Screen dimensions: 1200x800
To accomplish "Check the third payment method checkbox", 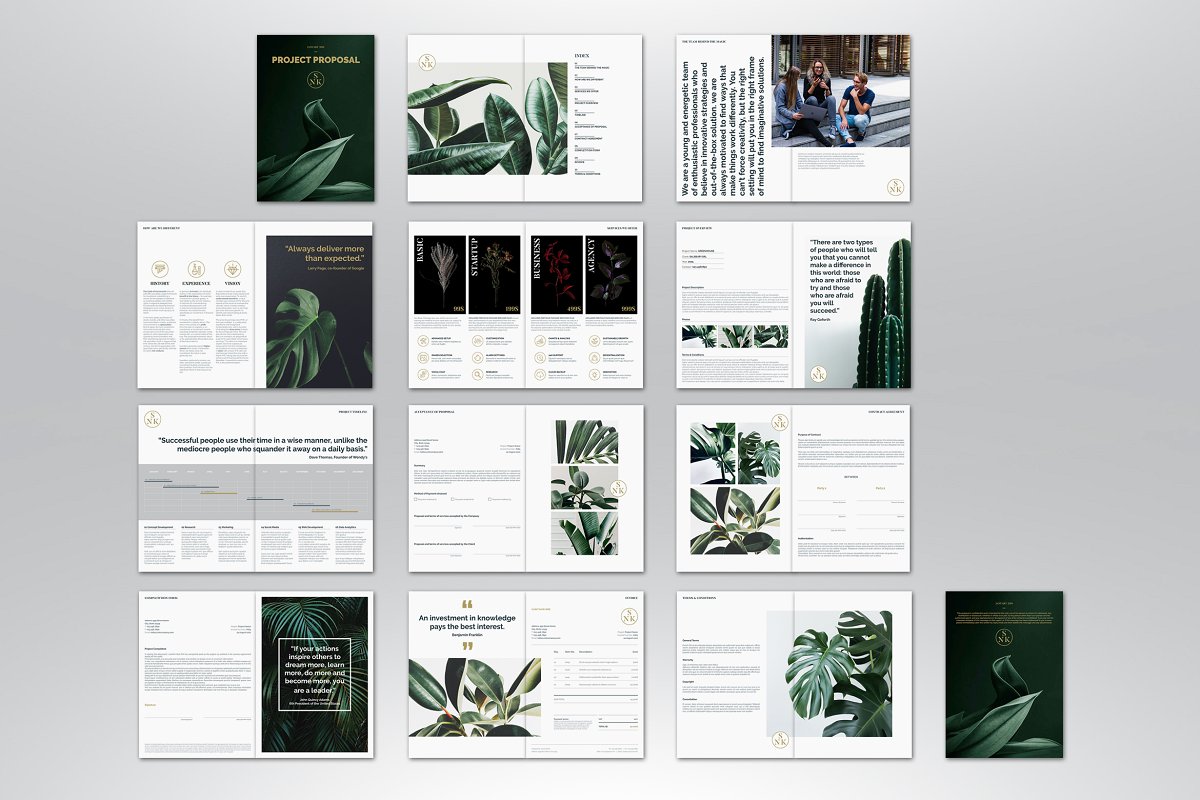I will point(490,498).
